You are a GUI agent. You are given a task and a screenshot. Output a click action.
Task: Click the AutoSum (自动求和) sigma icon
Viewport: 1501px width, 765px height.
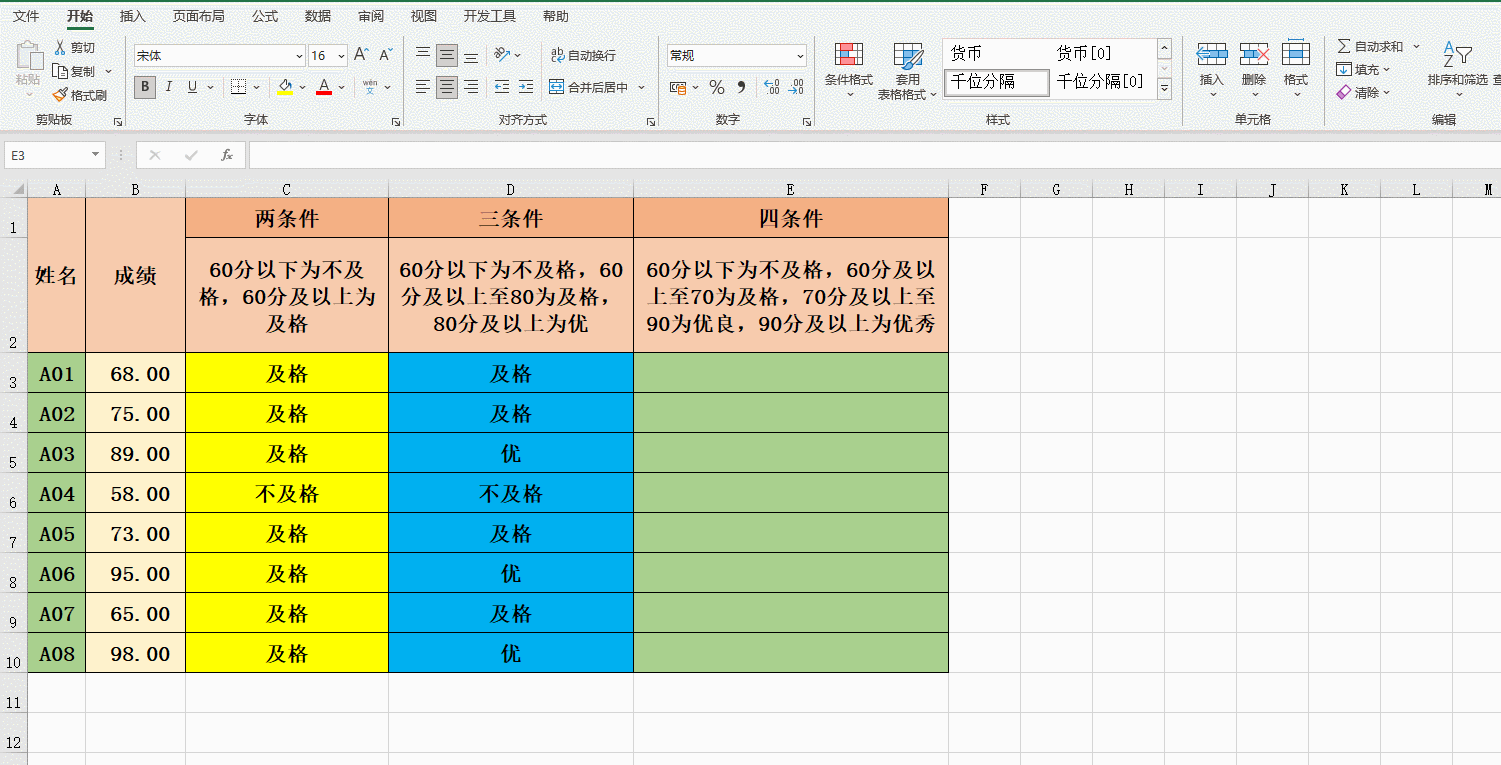pos(1344,46)
